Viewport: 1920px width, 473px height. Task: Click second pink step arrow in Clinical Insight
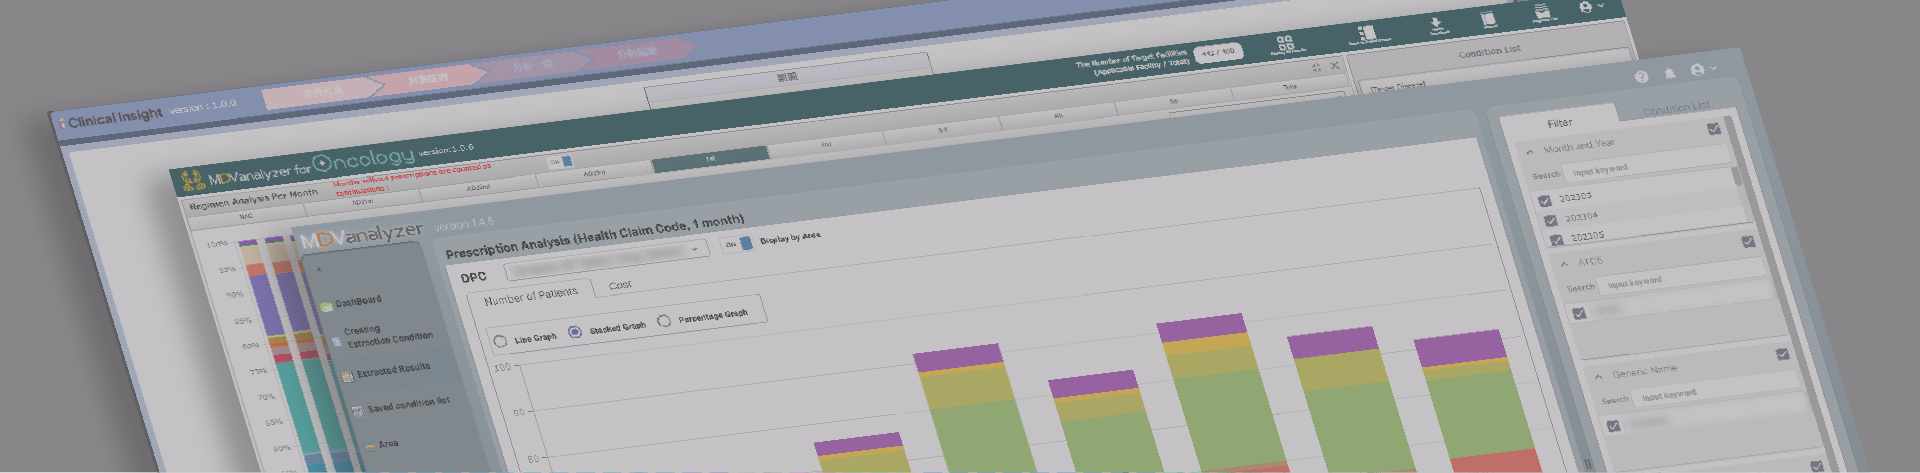point(427,77)
